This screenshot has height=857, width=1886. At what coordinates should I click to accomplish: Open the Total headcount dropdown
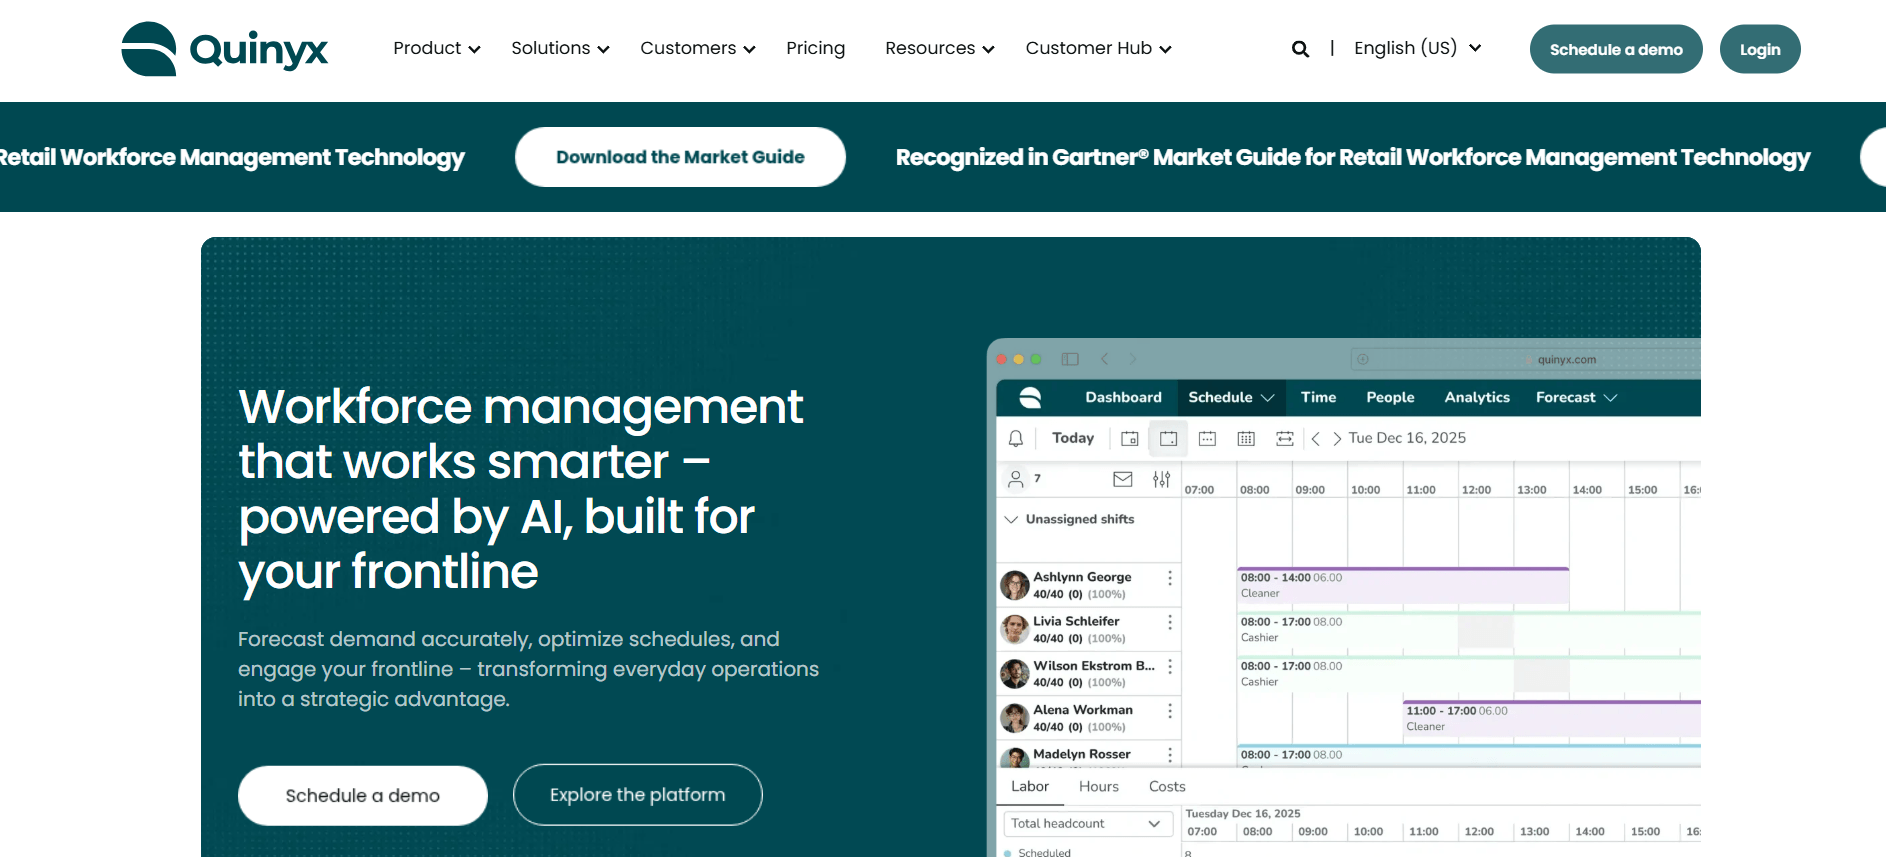[1087, 823]
